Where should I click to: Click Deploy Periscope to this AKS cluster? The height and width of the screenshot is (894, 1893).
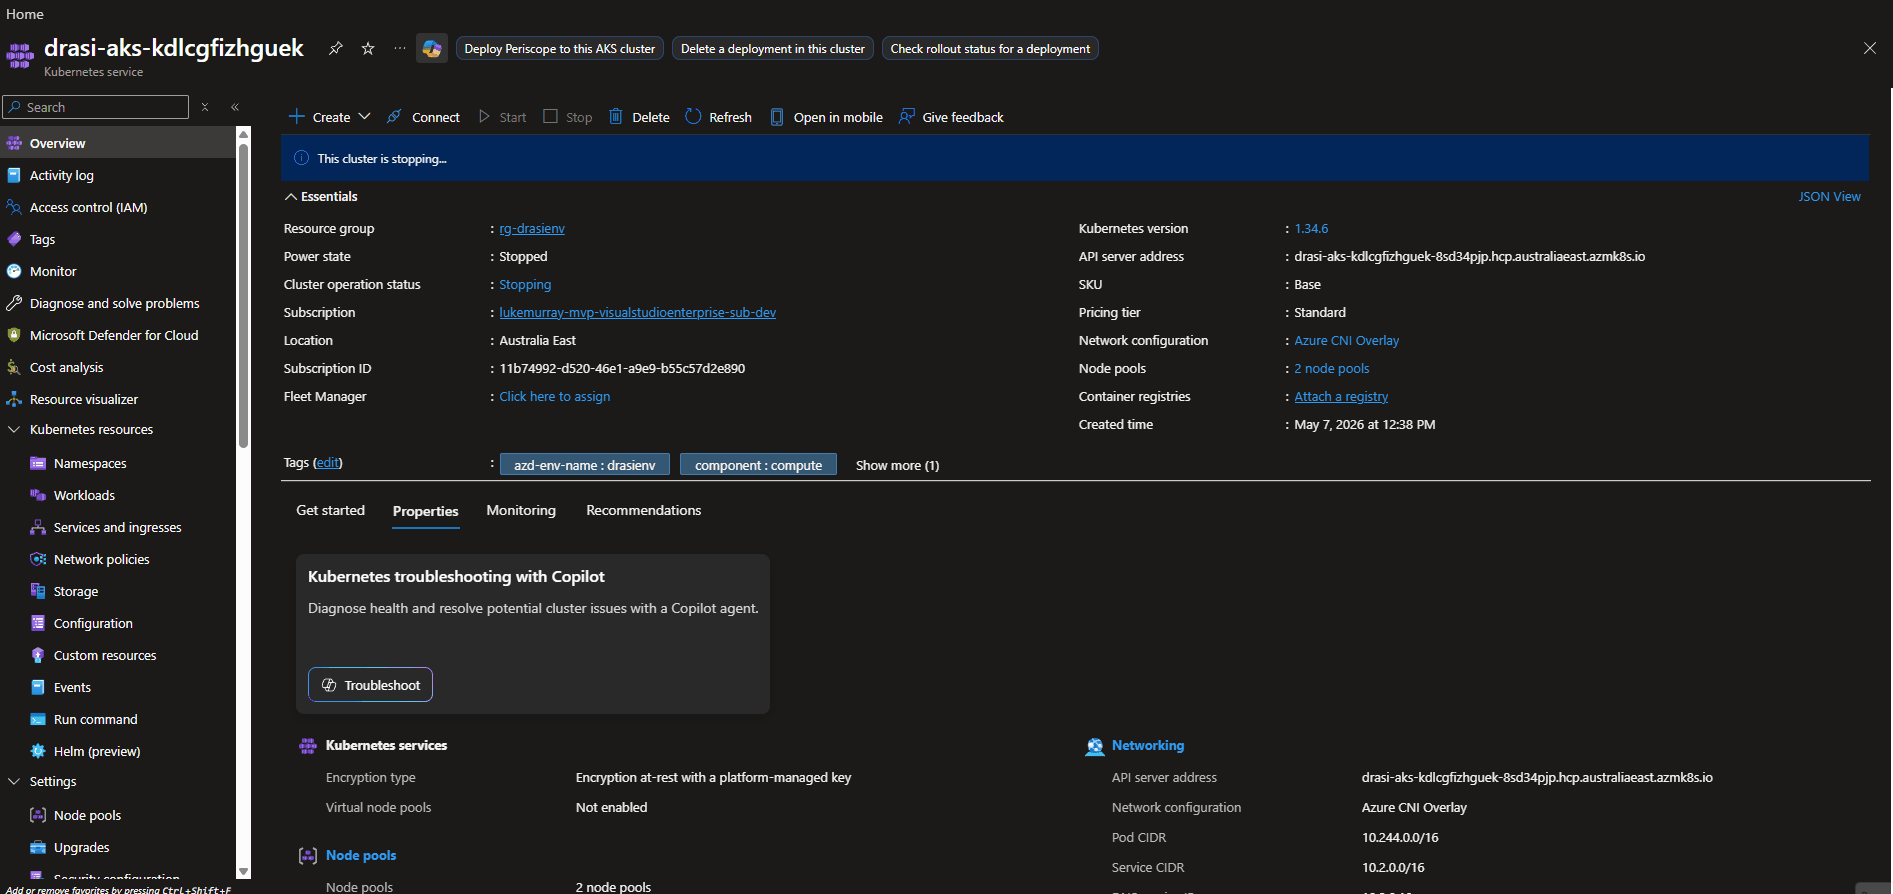pyautogui.click(x=560, y=48)
